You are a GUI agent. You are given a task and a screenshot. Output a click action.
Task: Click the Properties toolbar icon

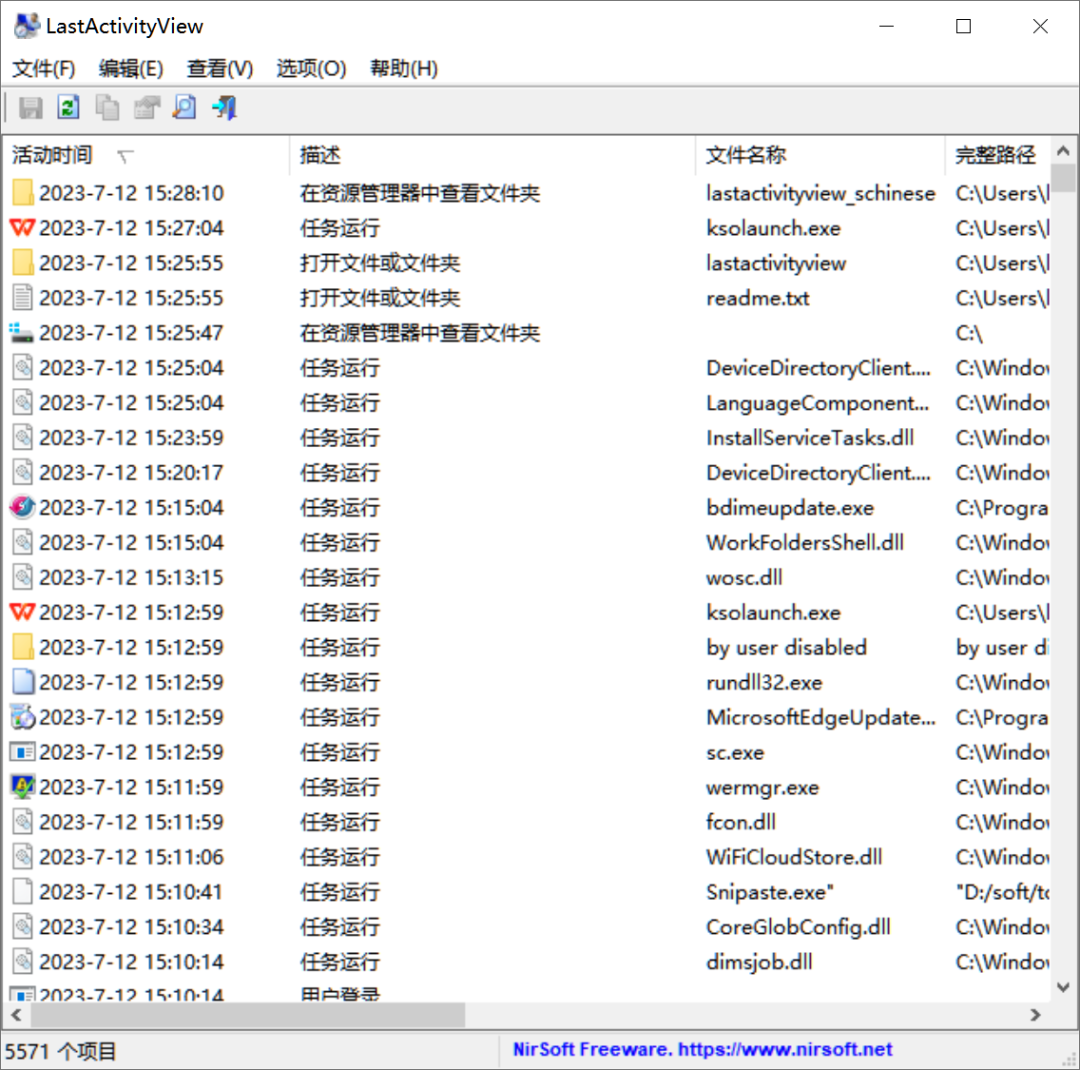(146, 107)
